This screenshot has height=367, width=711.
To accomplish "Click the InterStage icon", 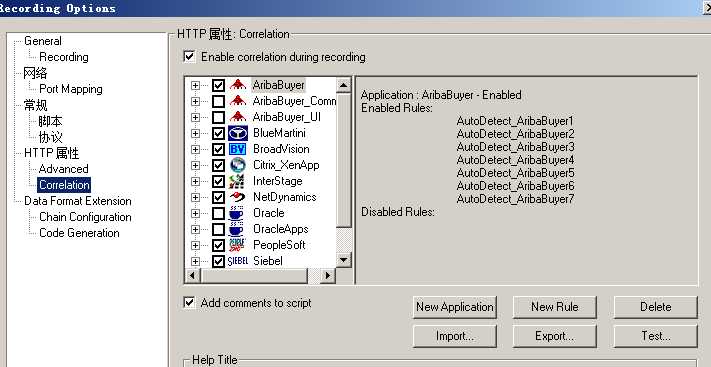I will (238, 181).
